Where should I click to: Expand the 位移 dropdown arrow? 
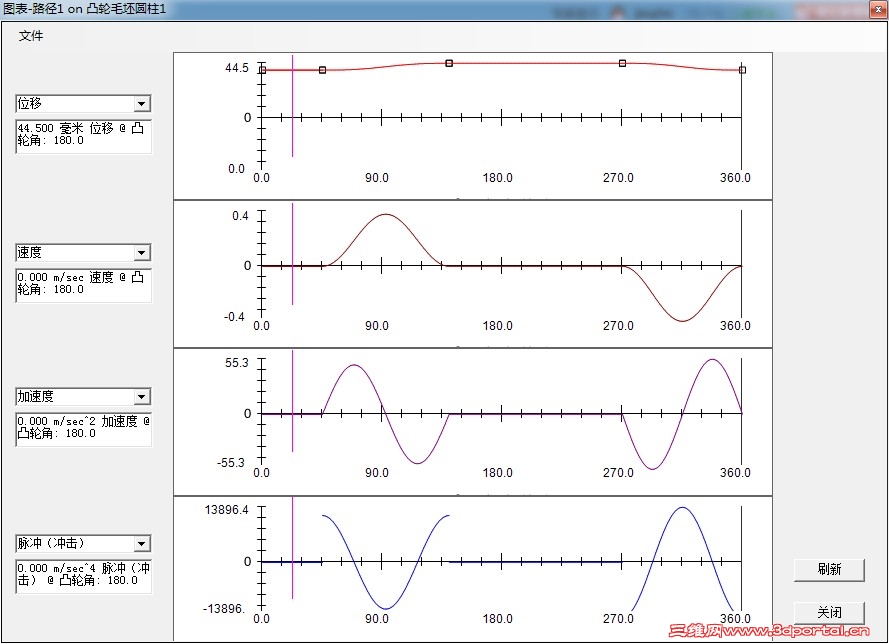click(x=142, y=104)
